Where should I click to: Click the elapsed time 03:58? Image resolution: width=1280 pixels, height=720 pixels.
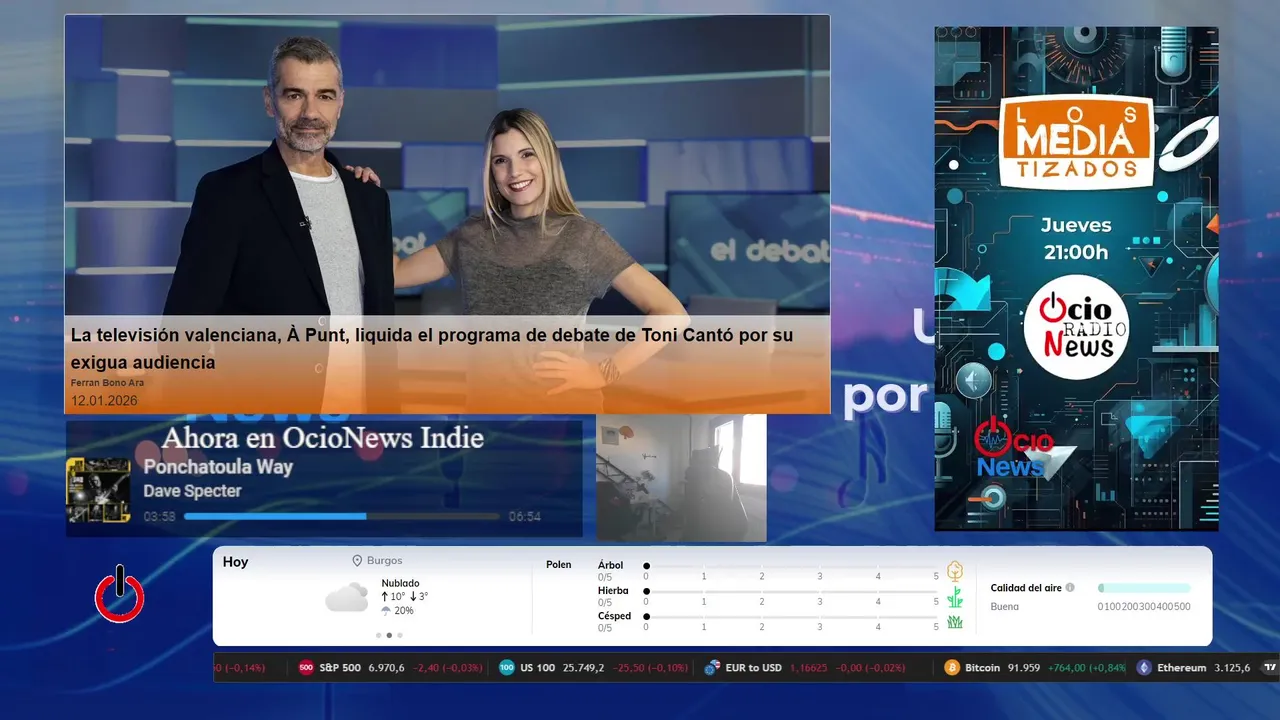click(160, 517)
